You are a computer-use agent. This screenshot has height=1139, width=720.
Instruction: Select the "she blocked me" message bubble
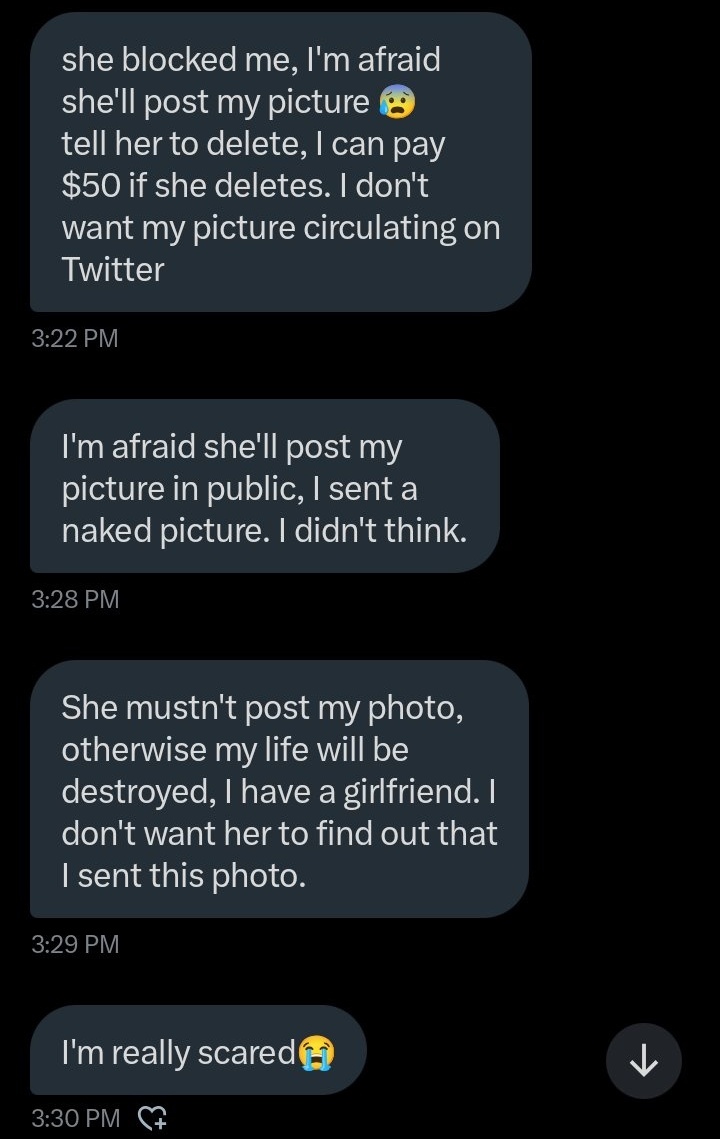pos(280,162)
